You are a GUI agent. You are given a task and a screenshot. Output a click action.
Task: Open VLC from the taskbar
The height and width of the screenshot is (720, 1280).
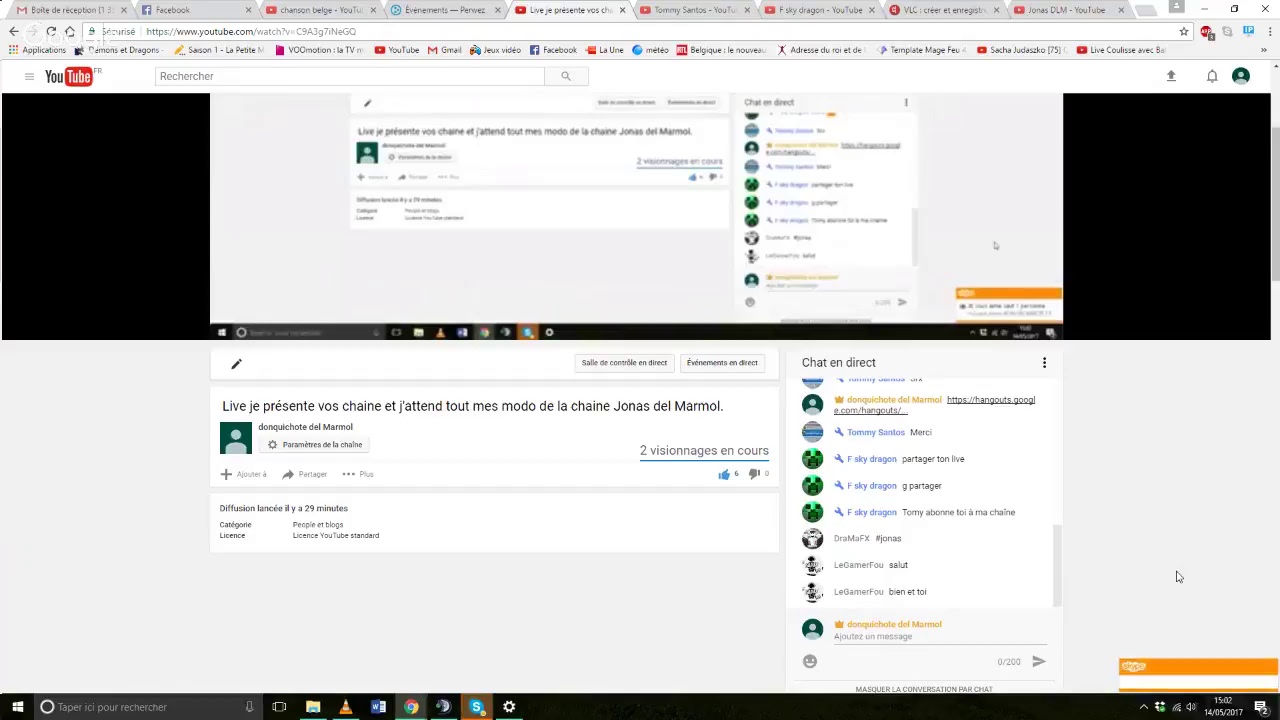[345, 707]
